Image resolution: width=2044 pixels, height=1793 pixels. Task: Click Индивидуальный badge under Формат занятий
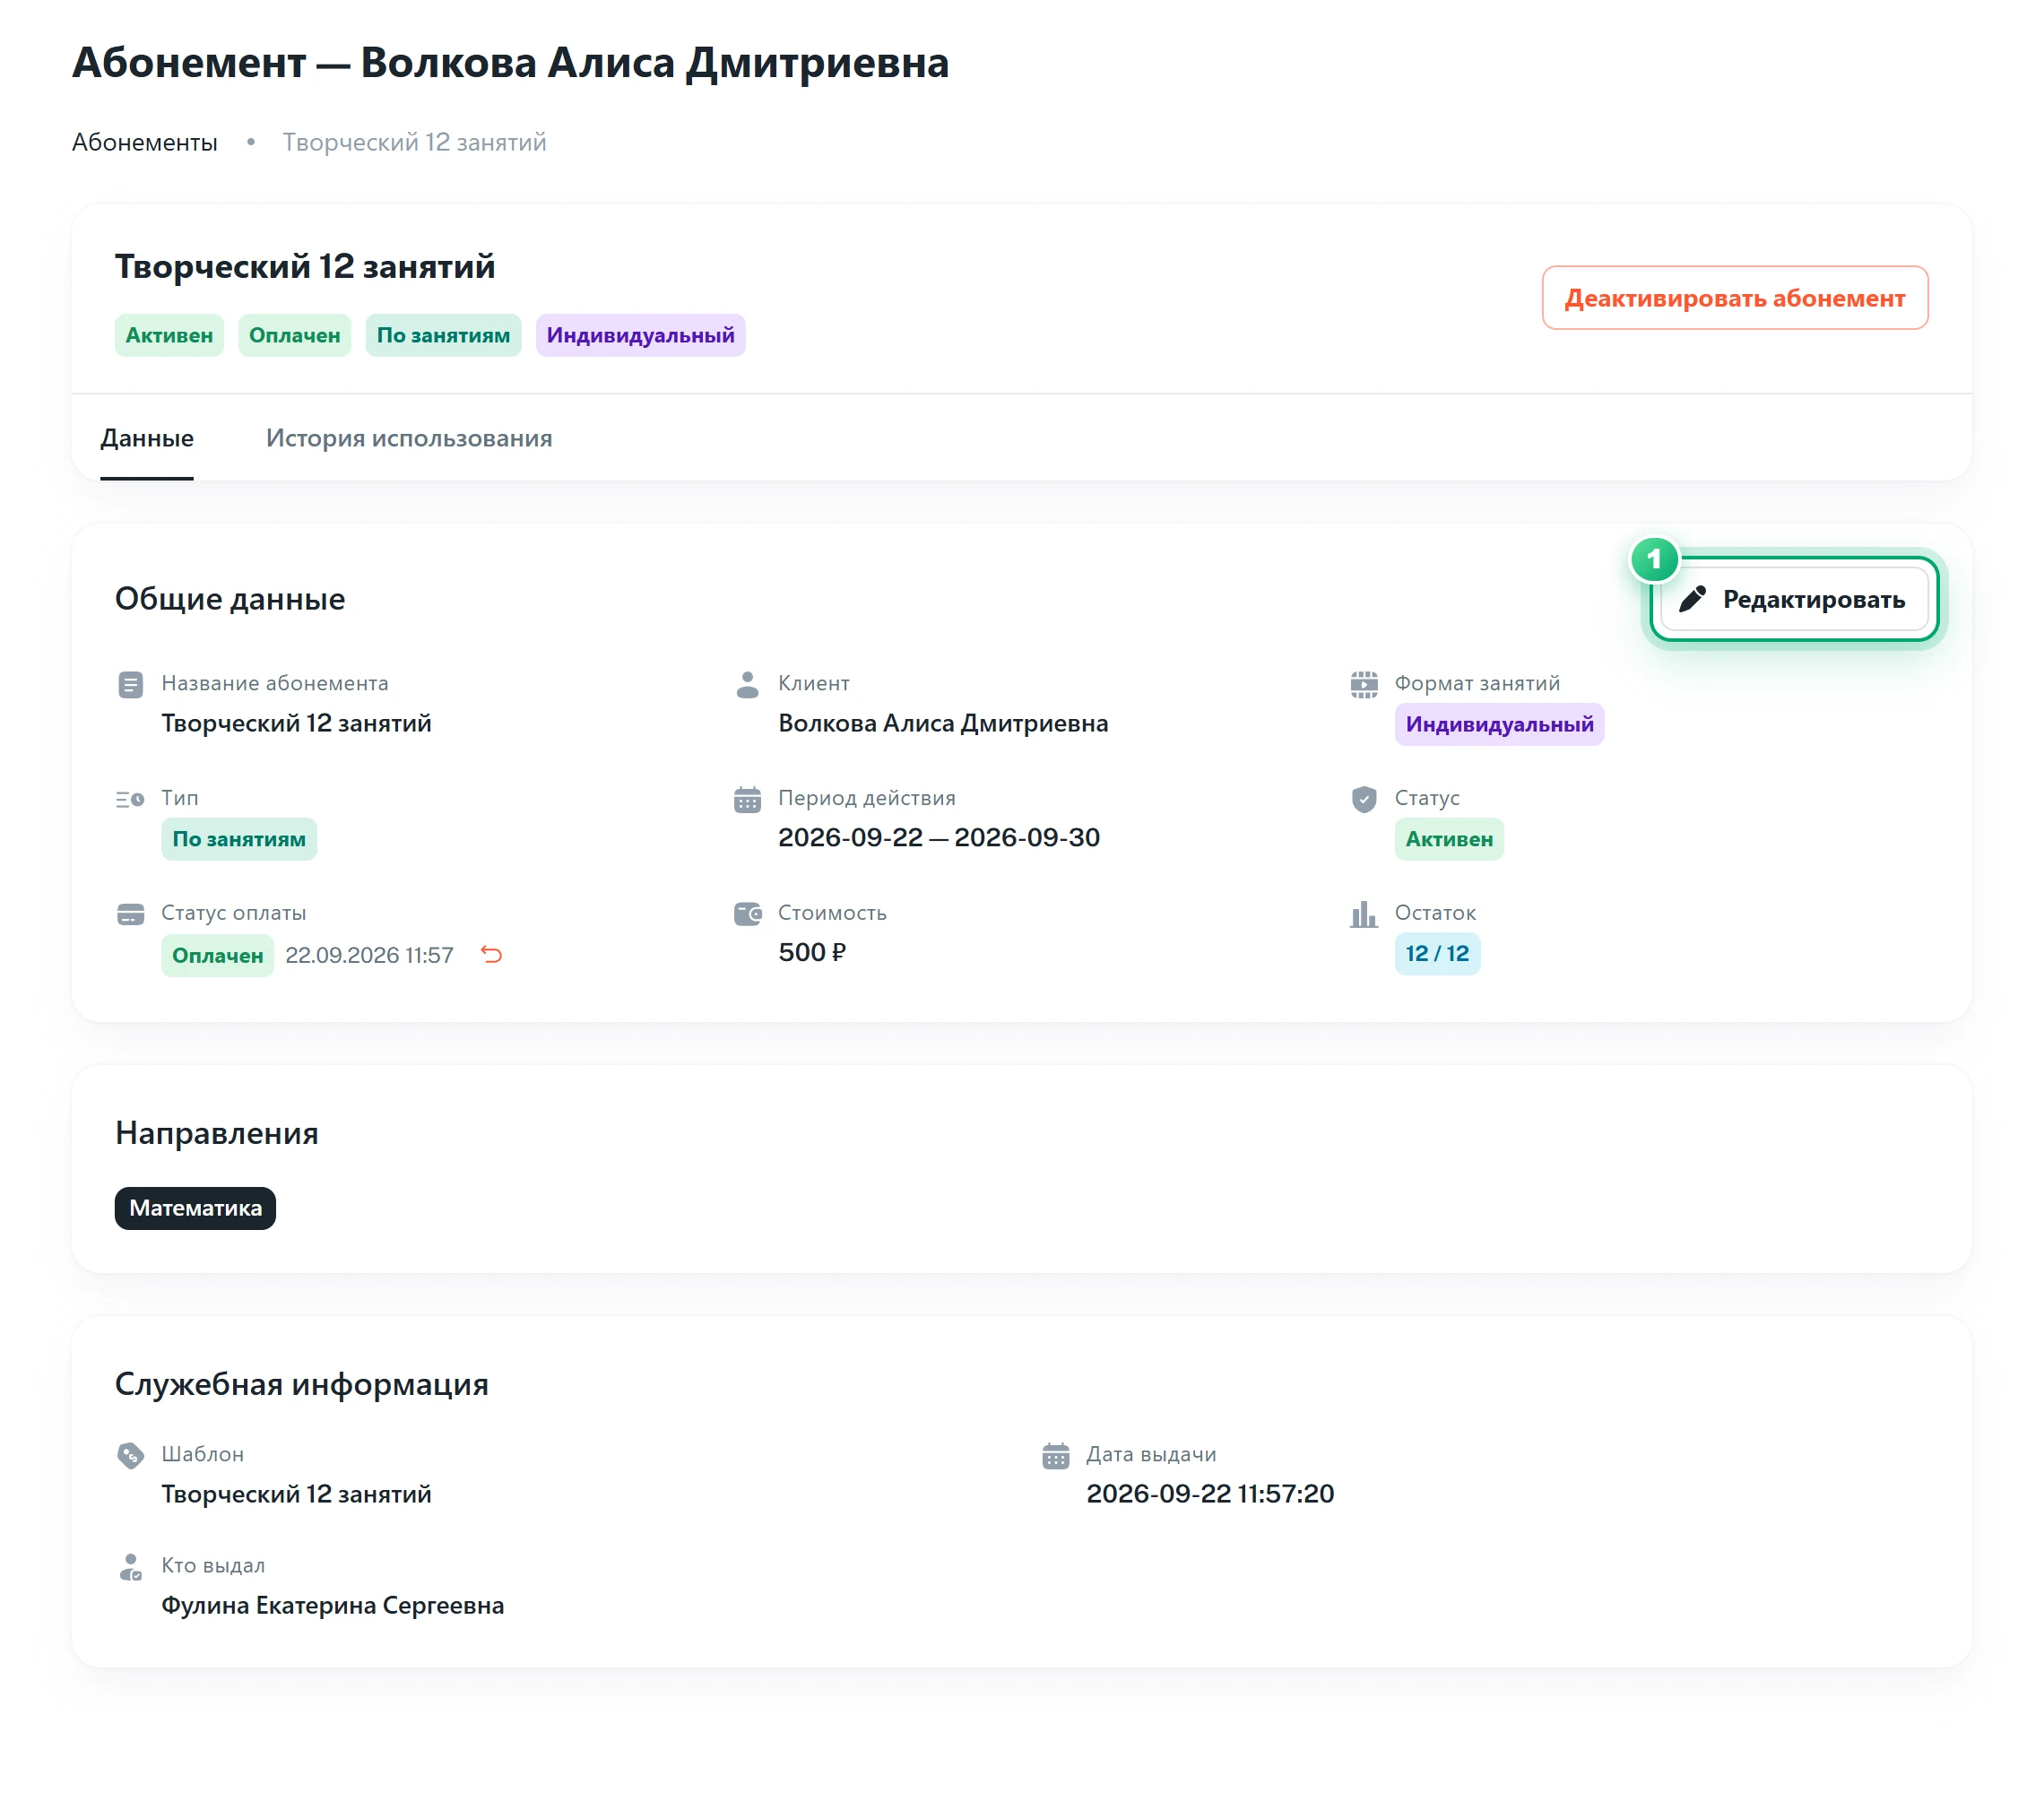coord(1499,724)
